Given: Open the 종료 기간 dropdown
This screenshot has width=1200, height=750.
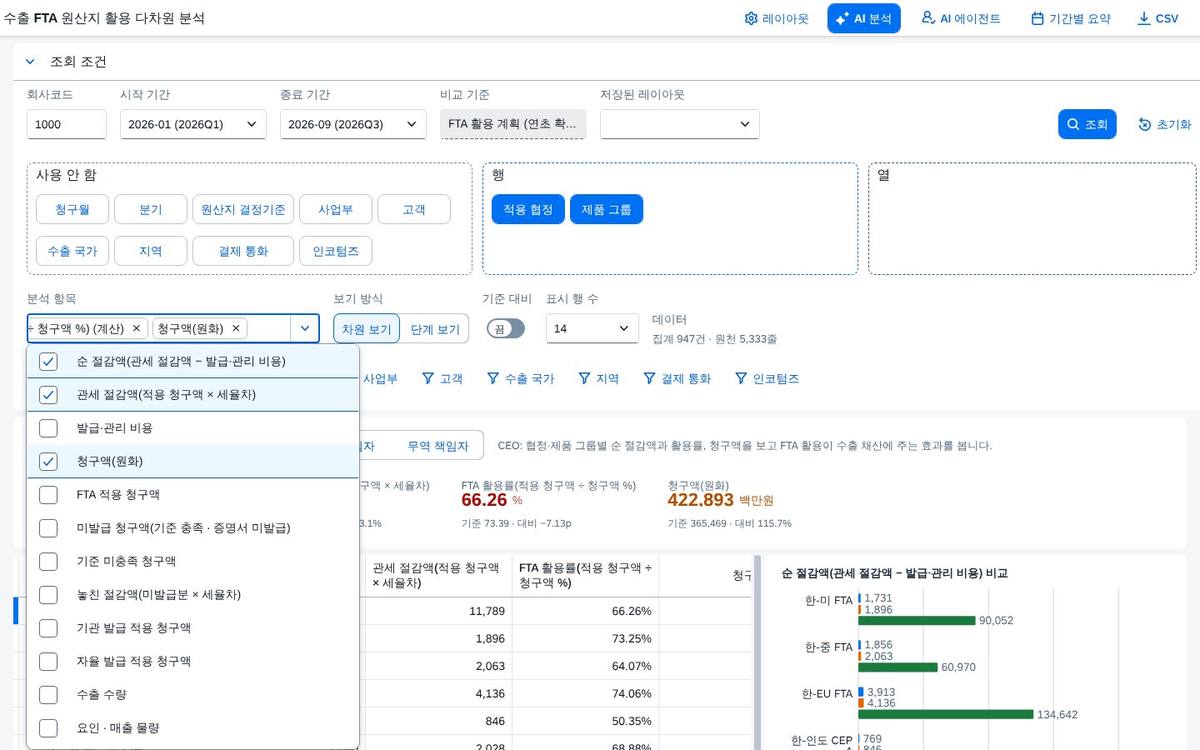Looking at the screenshot, I should point(353,124).
